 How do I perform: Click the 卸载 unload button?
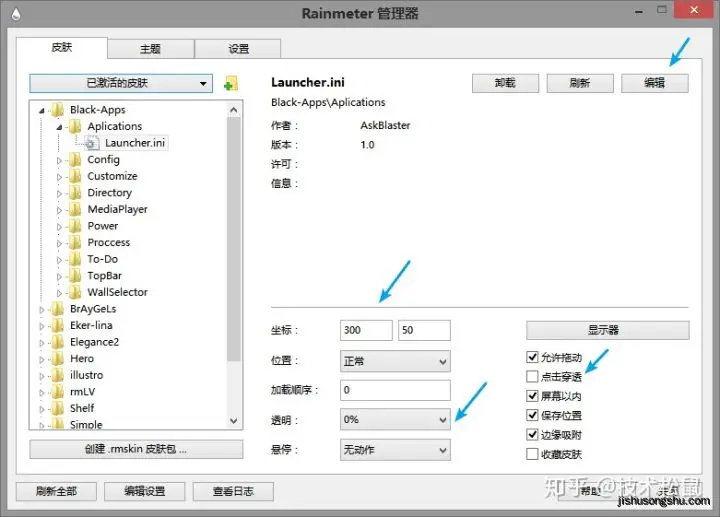505,83
